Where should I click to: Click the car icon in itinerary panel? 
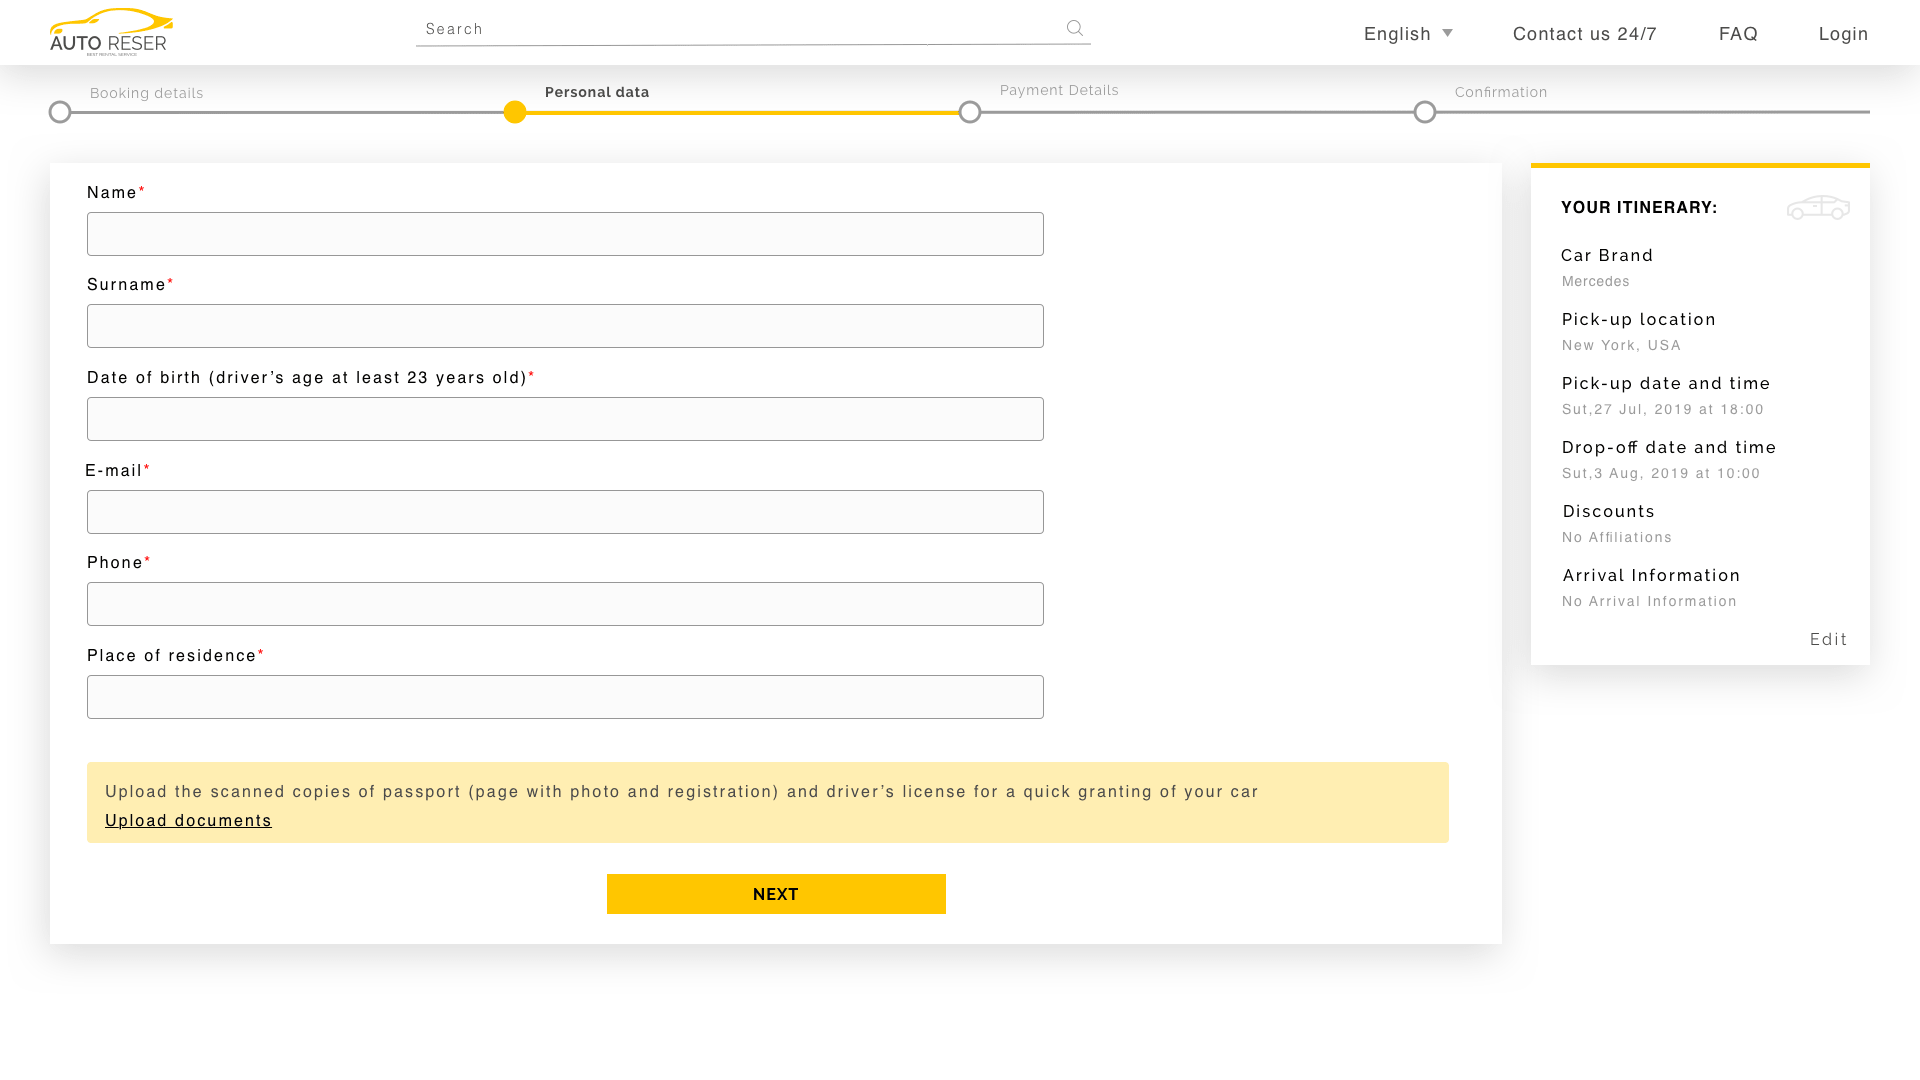1818,208
